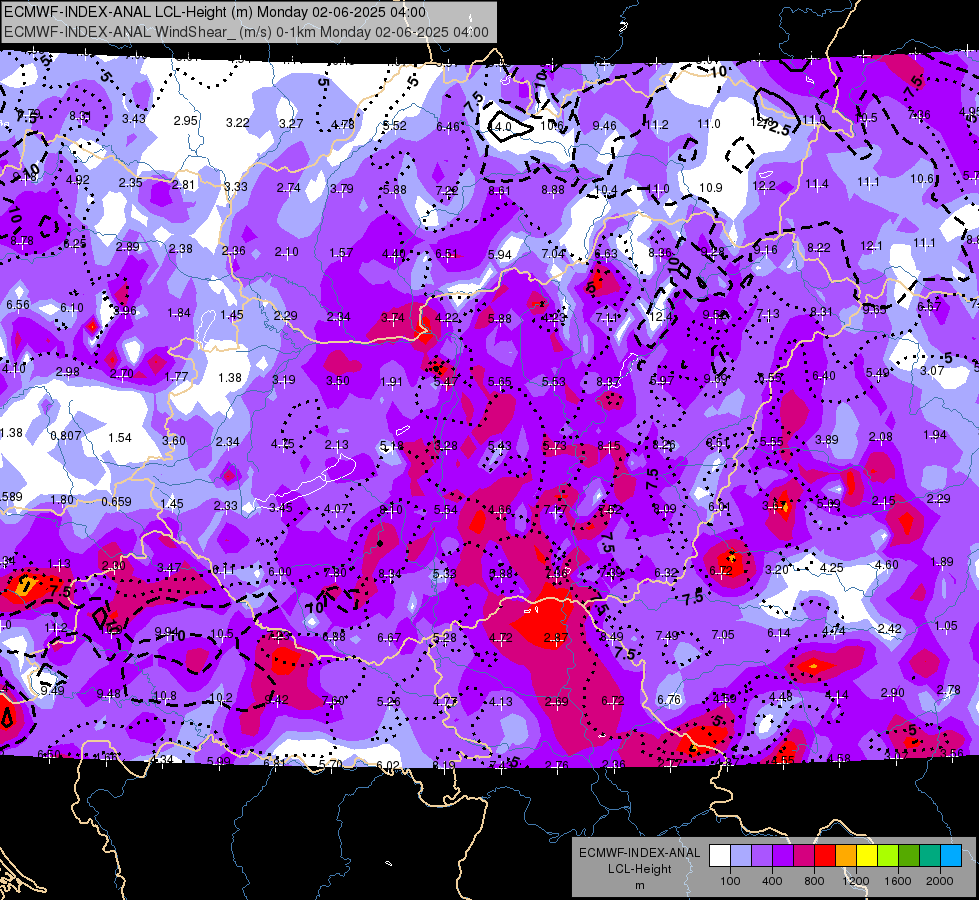Click the sky blue legend swatch after 2000
979x900 pixels.
pos(951,856)
